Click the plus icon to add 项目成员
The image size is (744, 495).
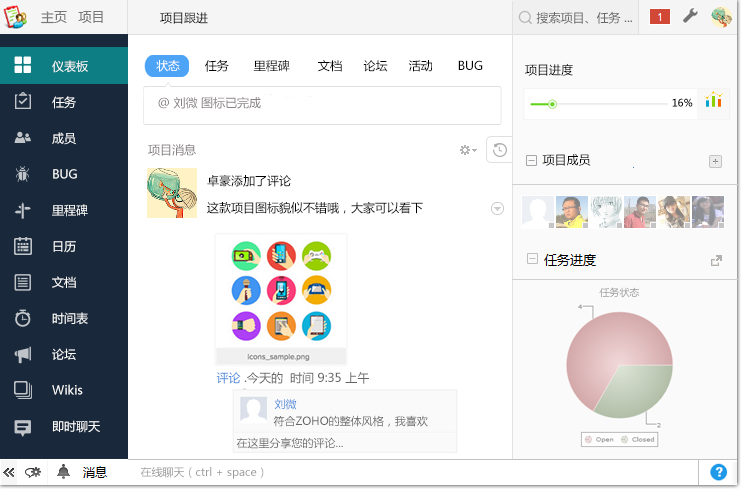[x=716, y=161]
